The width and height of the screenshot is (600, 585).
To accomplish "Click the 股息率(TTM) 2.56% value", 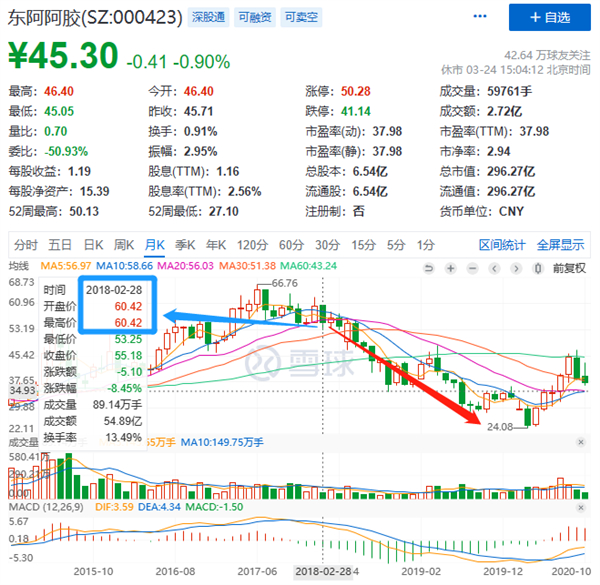I will tap(245, 191).
